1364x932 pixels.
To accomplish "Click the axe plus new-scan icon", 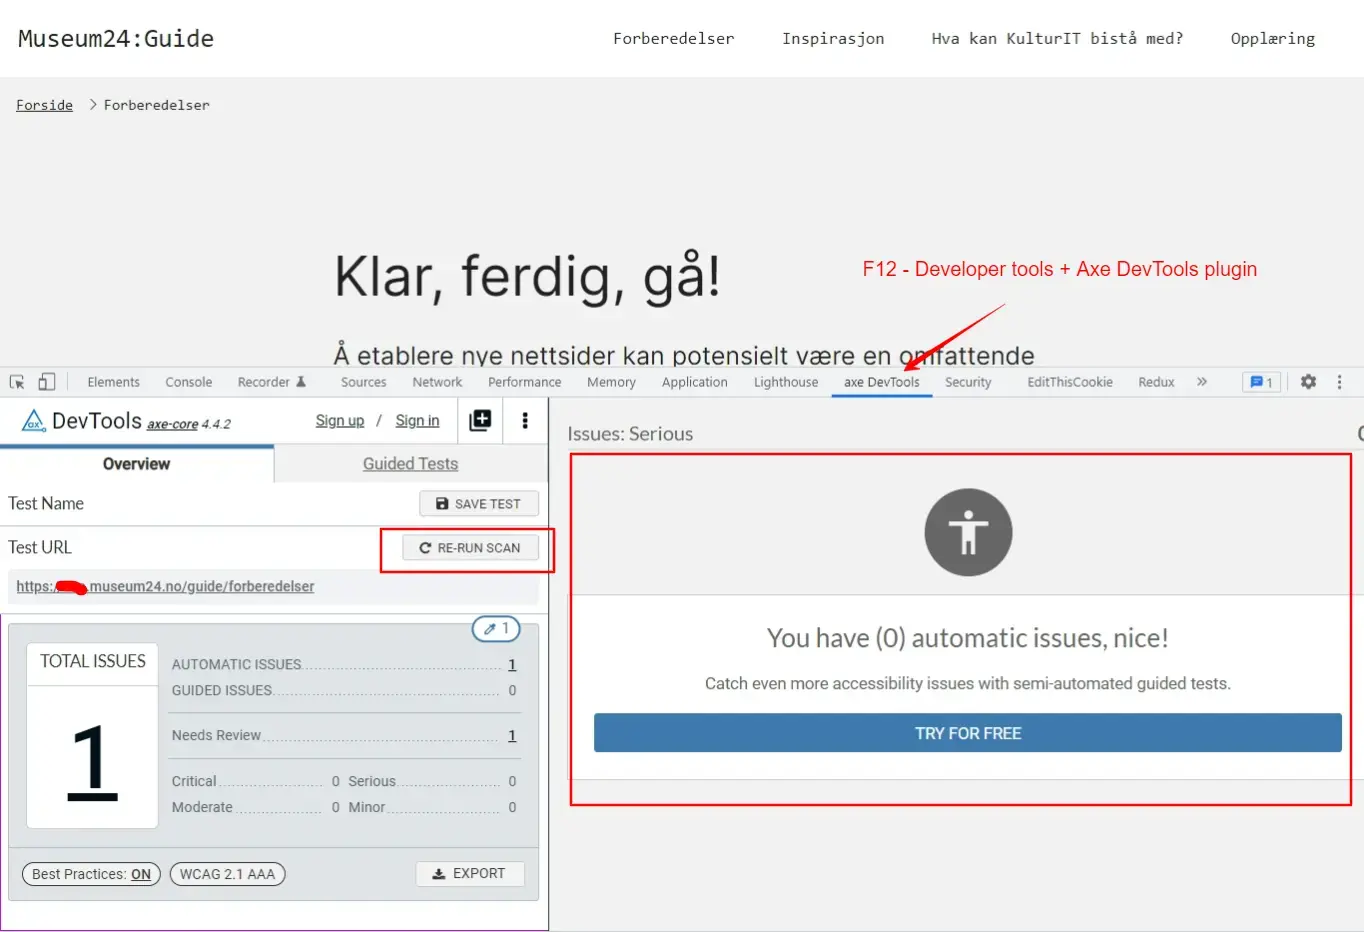I will coord(480,420).
